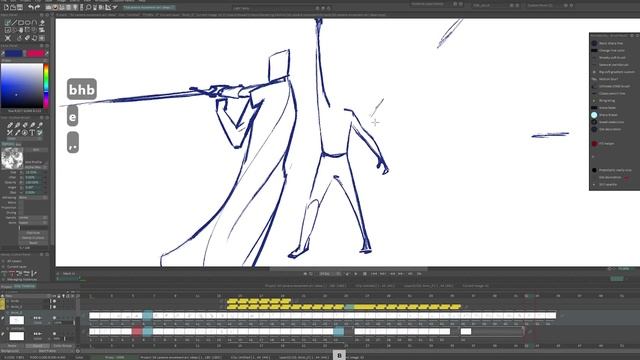Click the rainbow hue slider strip
640x360 pixels.
pos(46,85)
